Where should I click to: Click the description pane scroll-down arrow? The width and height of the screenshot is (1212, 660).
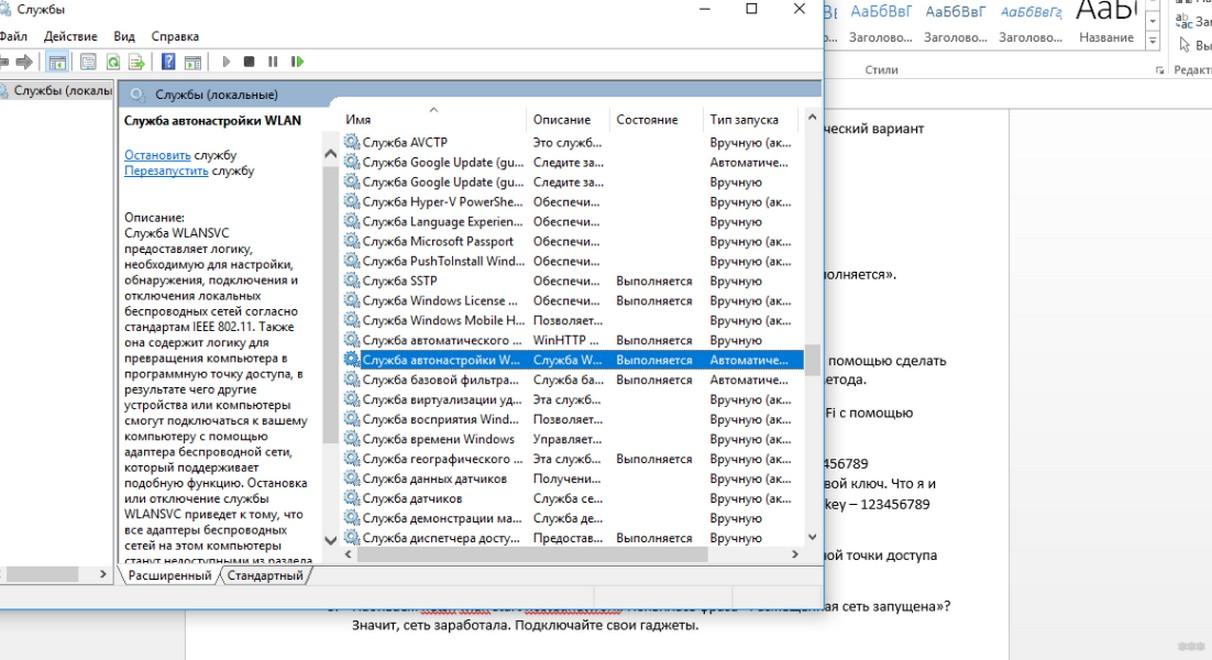[x=331, y=541]
